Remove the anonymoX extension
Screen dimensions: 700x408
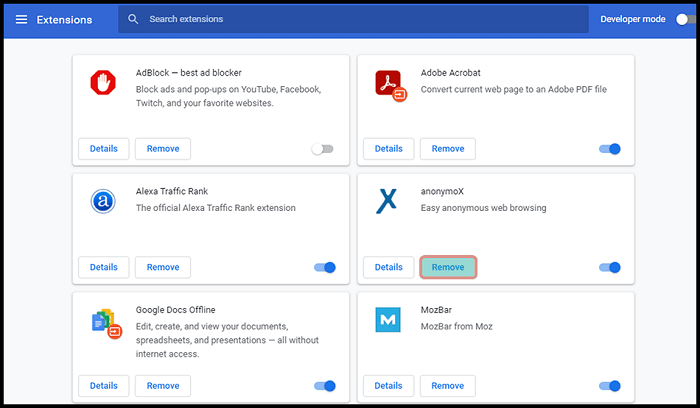click(x=448, y=267)
